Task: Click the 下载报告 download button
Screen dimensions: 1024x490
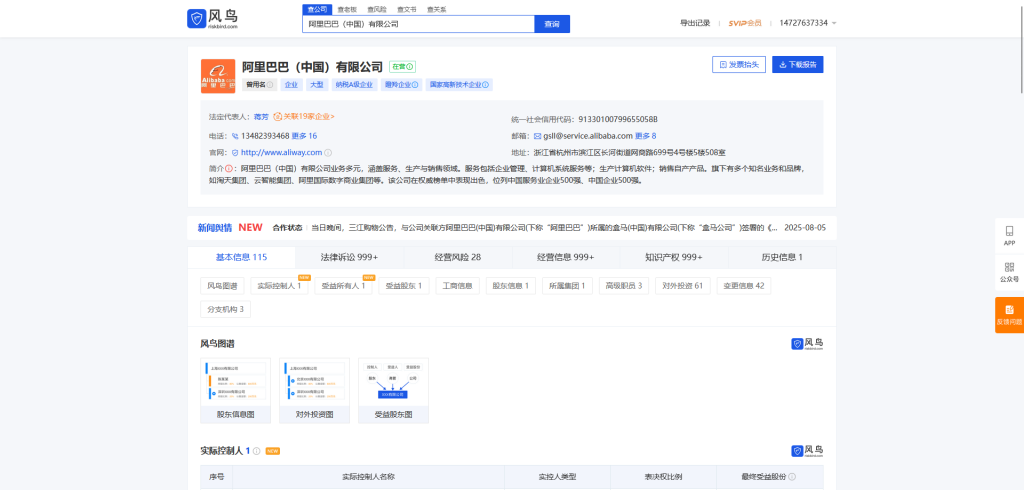Action: click(x=797, y=65)
